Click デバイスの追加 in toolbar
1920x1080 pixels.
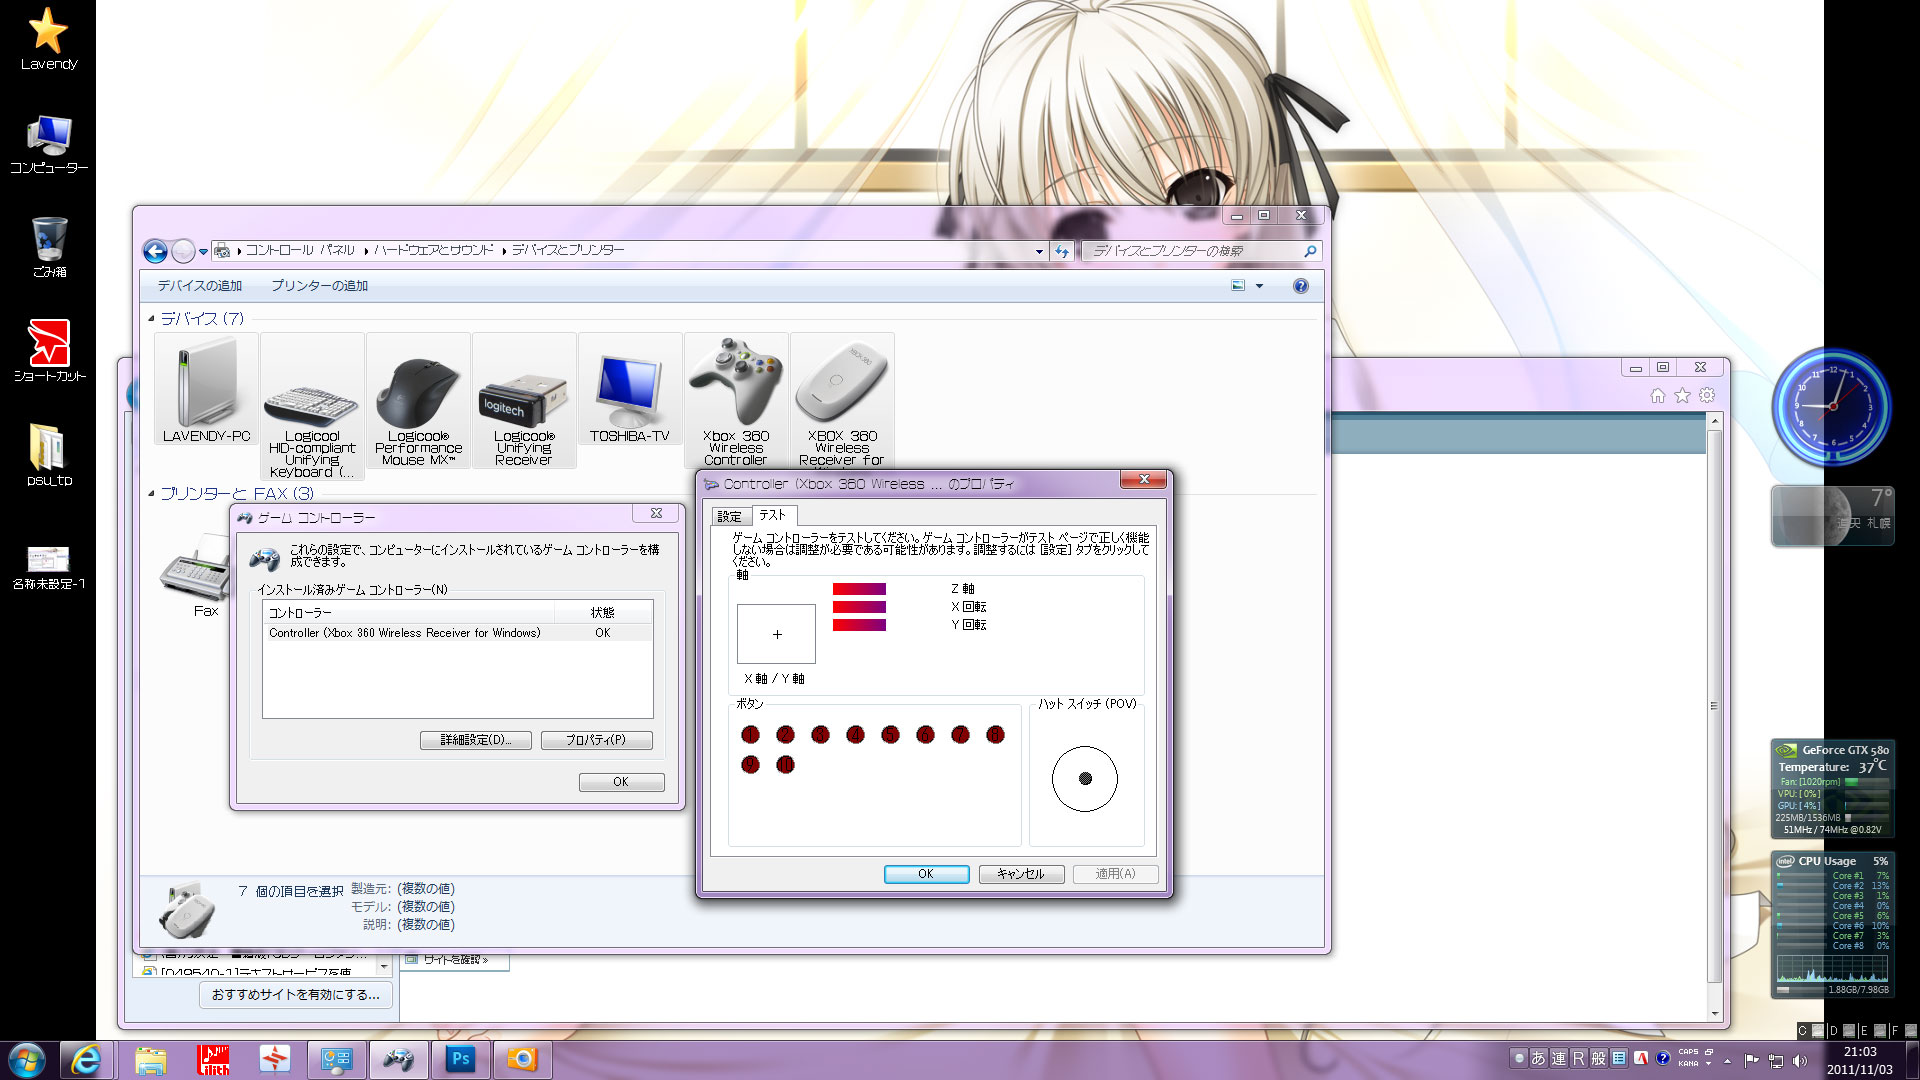tap(199, 286)
